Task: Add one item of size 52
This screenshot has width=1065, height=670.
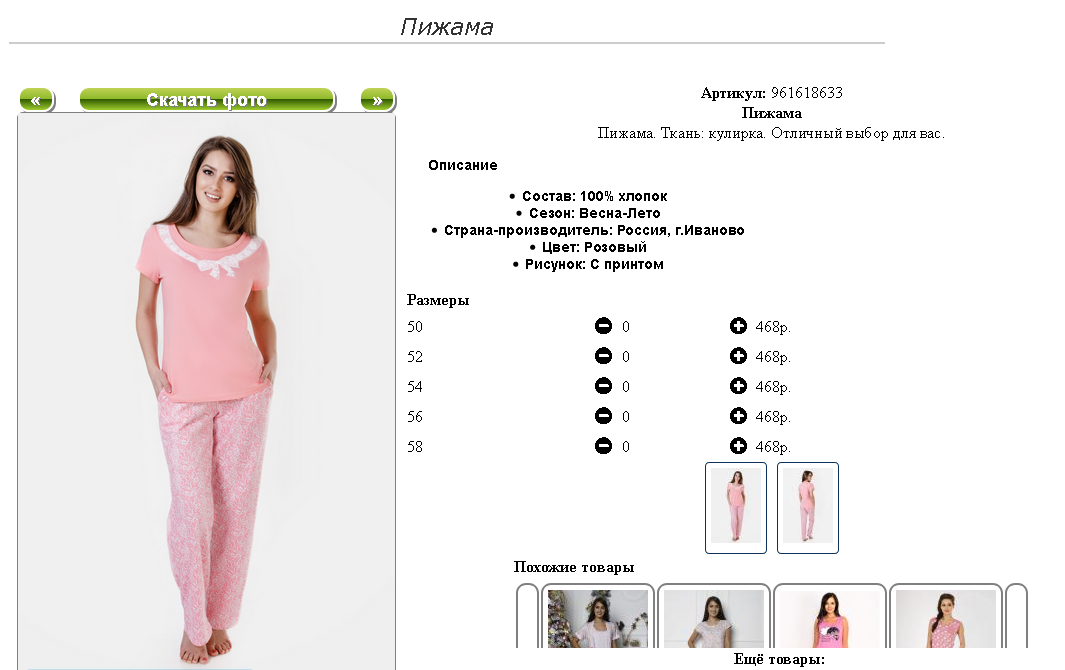Action: (x=738, y=356)
